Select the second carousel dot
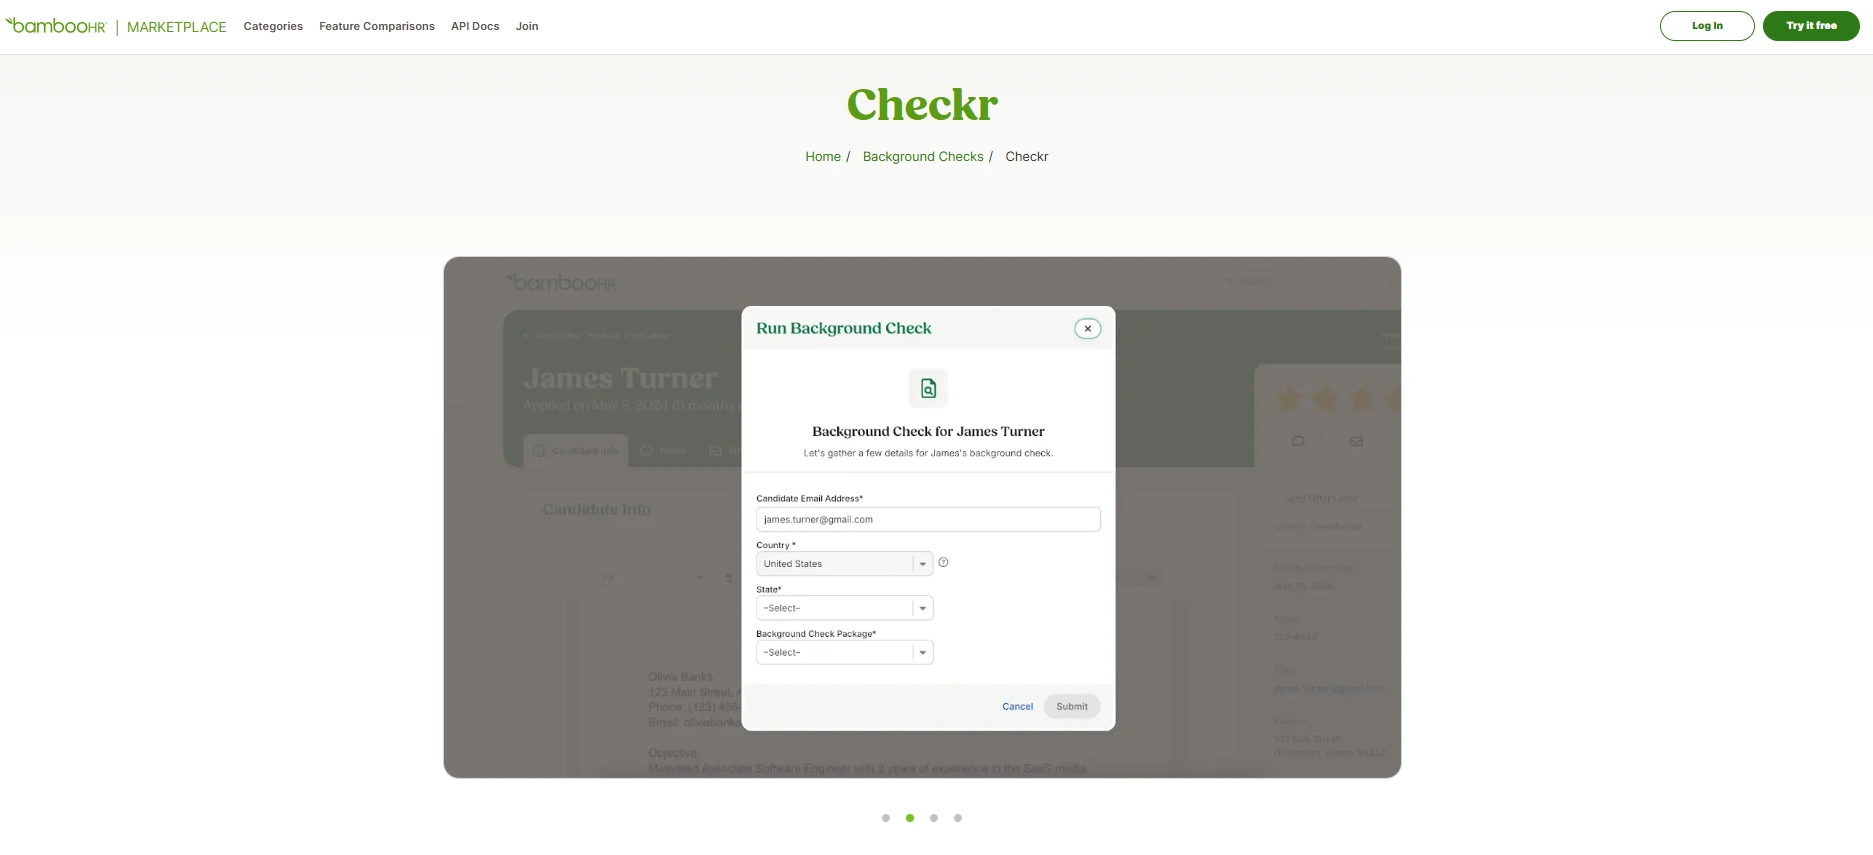1873x855 pixels. click(x=910, y=818)
